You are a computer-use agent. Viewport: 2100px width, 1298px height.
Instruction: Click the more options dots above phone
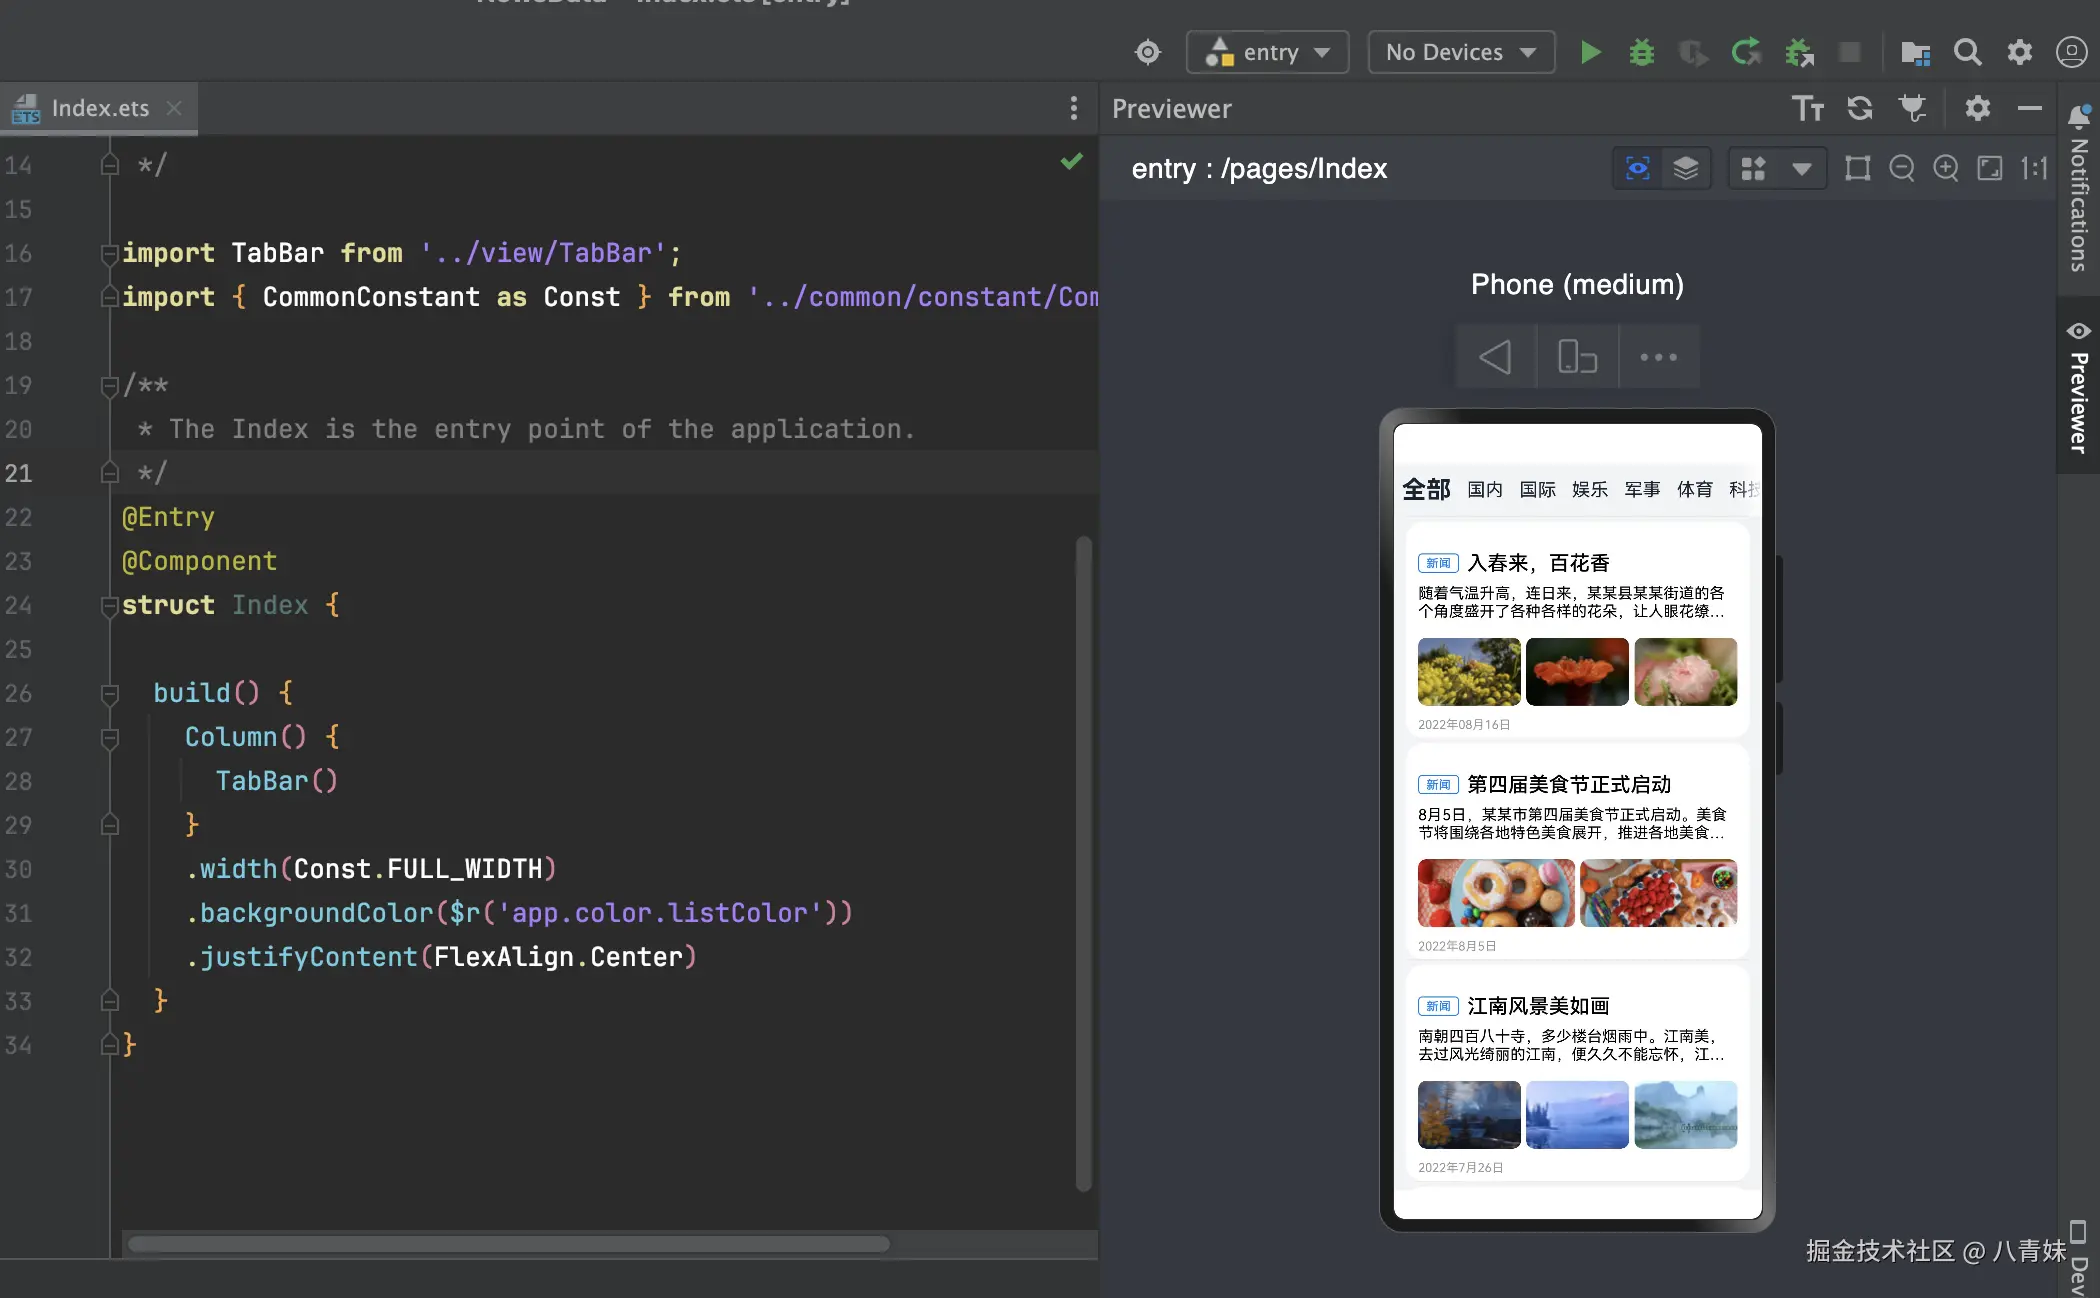[x=1658, y=357]
